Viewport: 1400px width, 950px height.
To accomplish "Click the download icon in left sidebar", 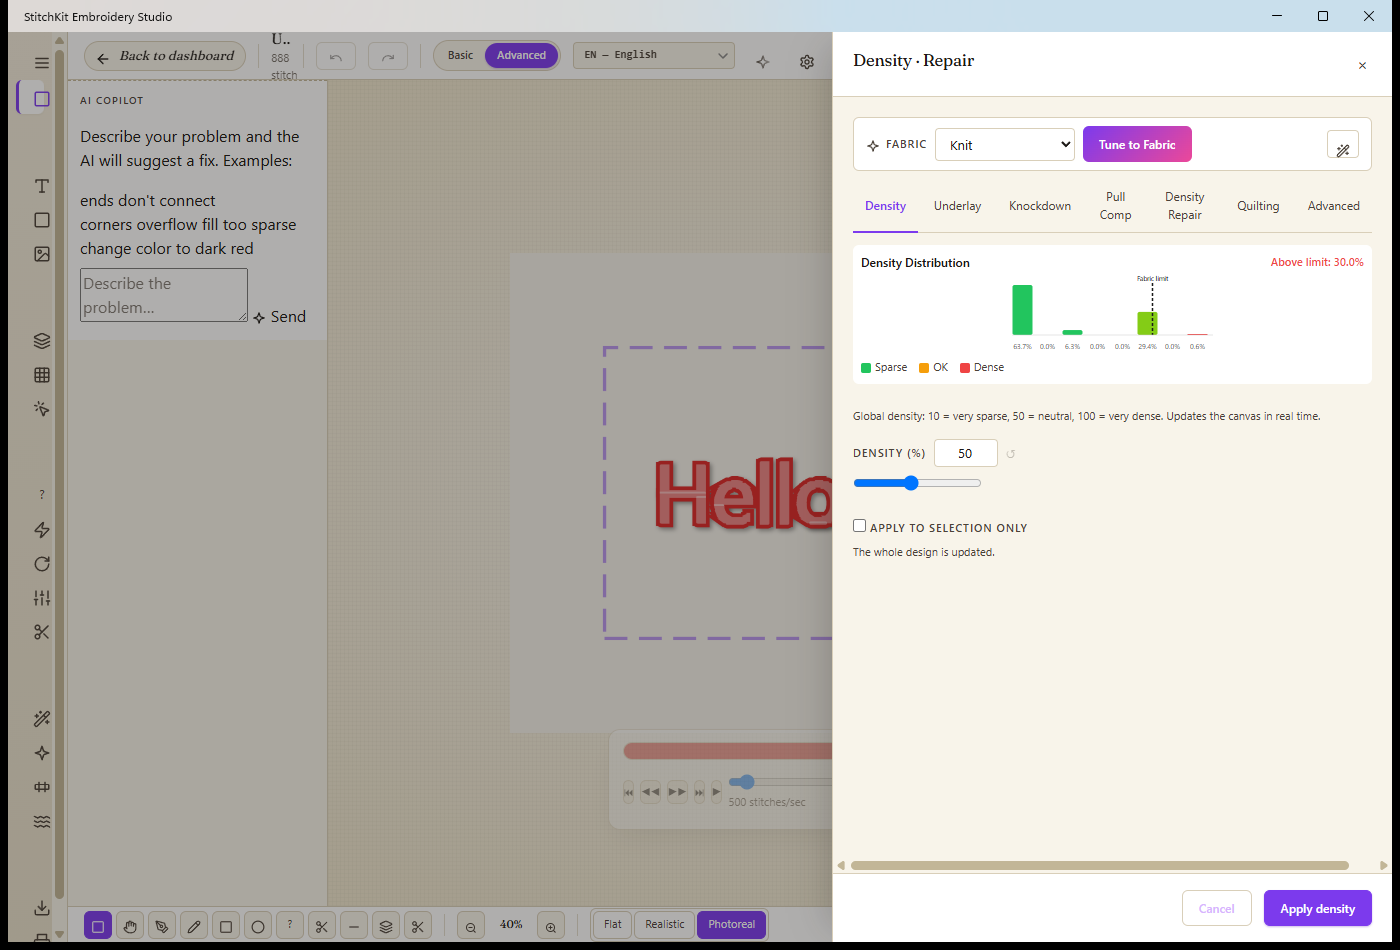I will [x=42, y=908].
